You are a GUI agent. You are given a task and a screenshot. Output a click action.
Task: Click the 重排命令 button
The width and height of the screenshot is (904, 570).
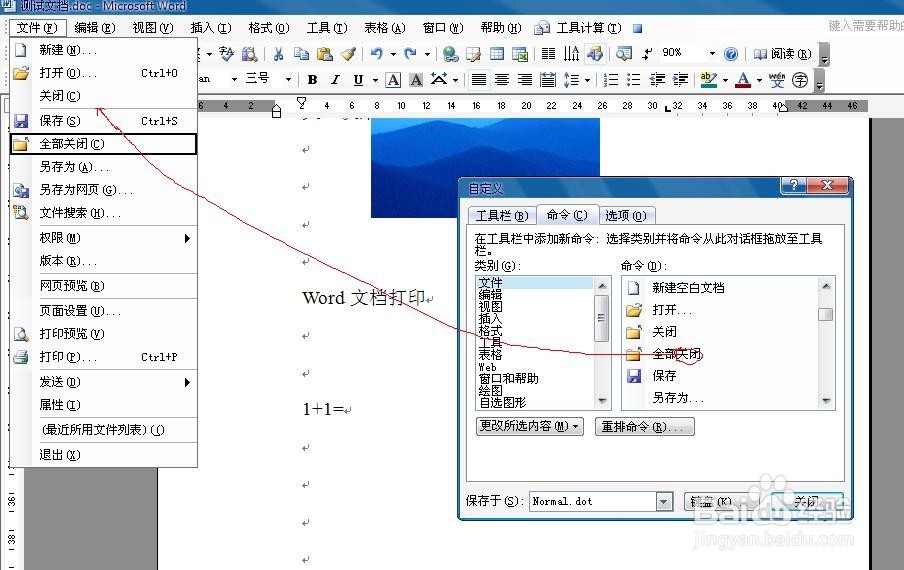pyautogui.click(x=645, y=426)
